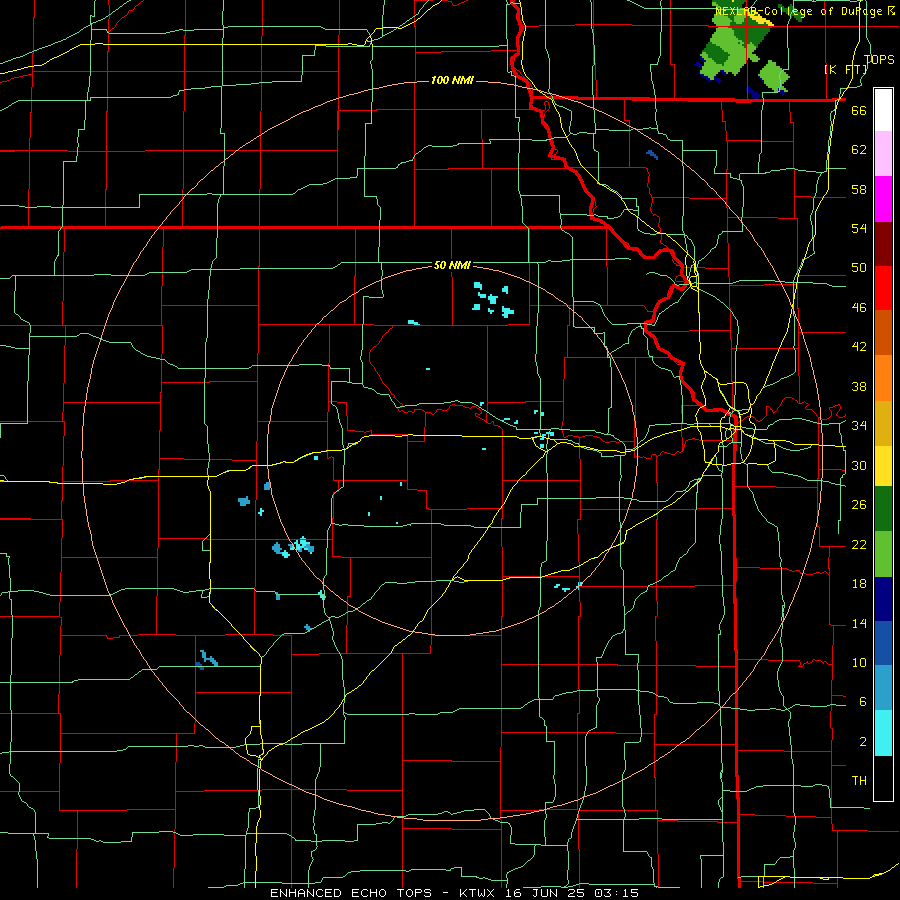Select the 10 scale label
Viewport: 900px width, 900px height.
point(859,662)
